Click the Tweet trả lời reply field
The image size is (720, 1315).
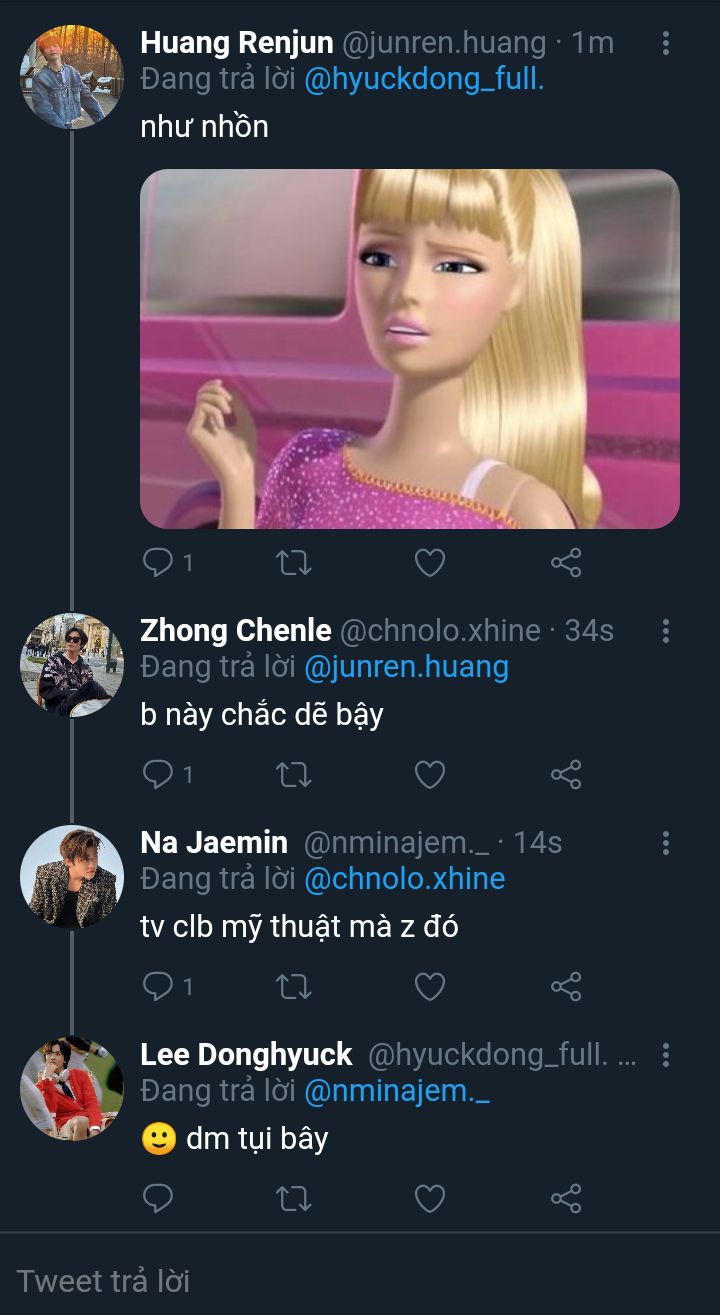coord(360,1280)
